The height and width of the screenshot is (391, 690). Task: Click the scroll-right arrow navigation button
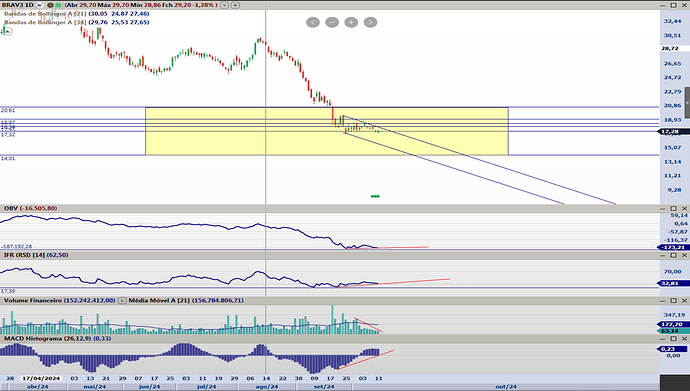click(371, 22)
